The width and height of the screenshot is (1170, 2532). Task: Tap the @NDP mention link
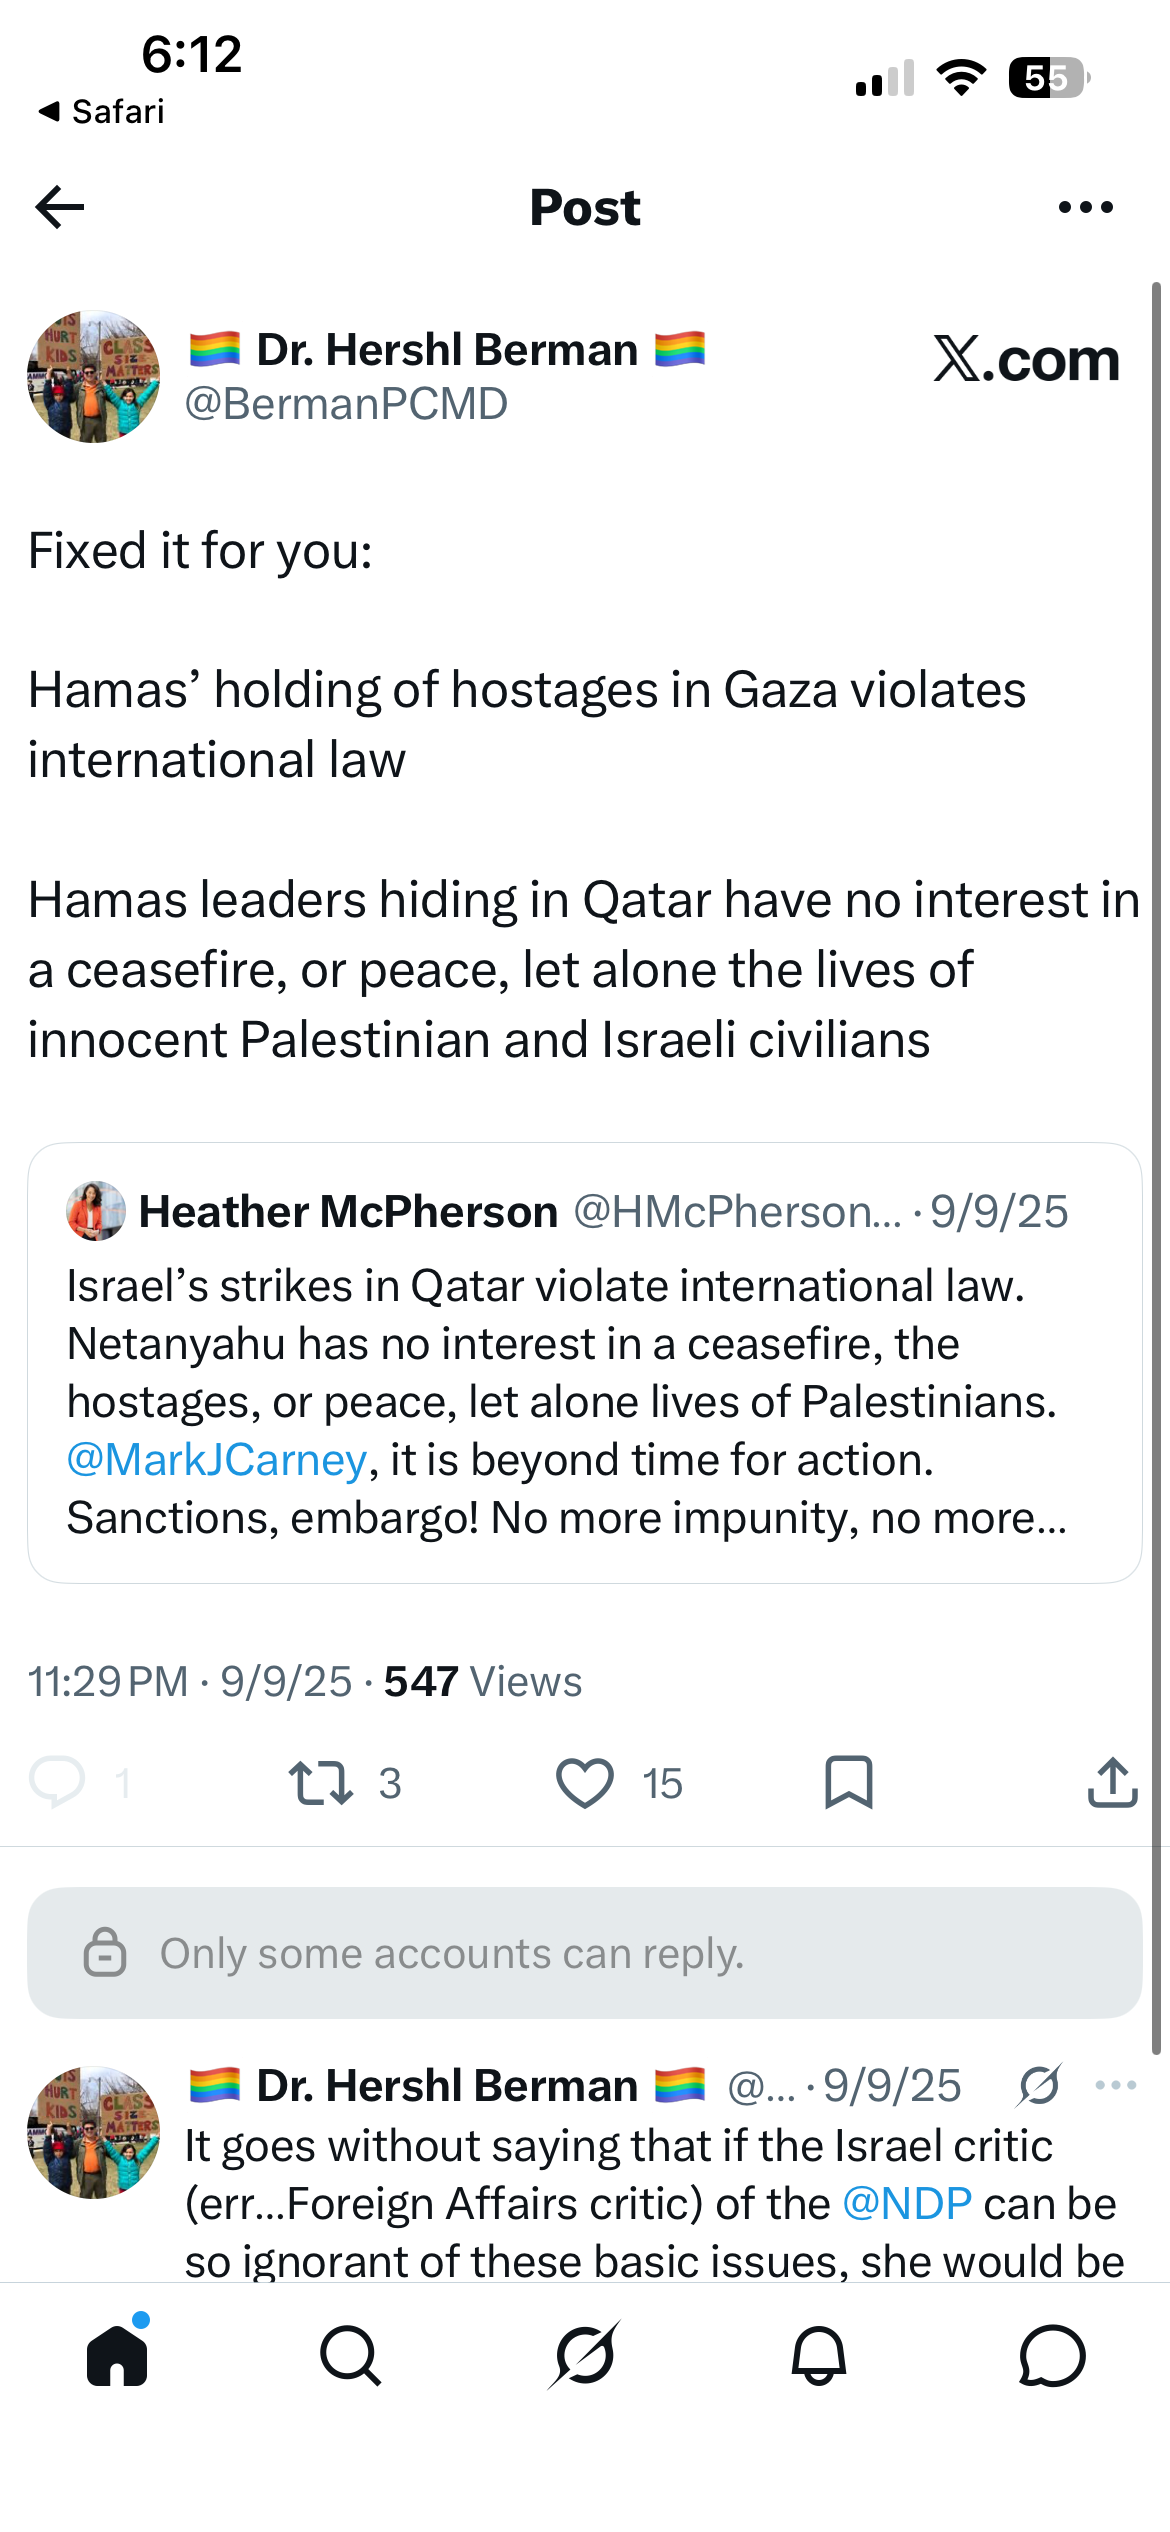tap(907, 2204)
